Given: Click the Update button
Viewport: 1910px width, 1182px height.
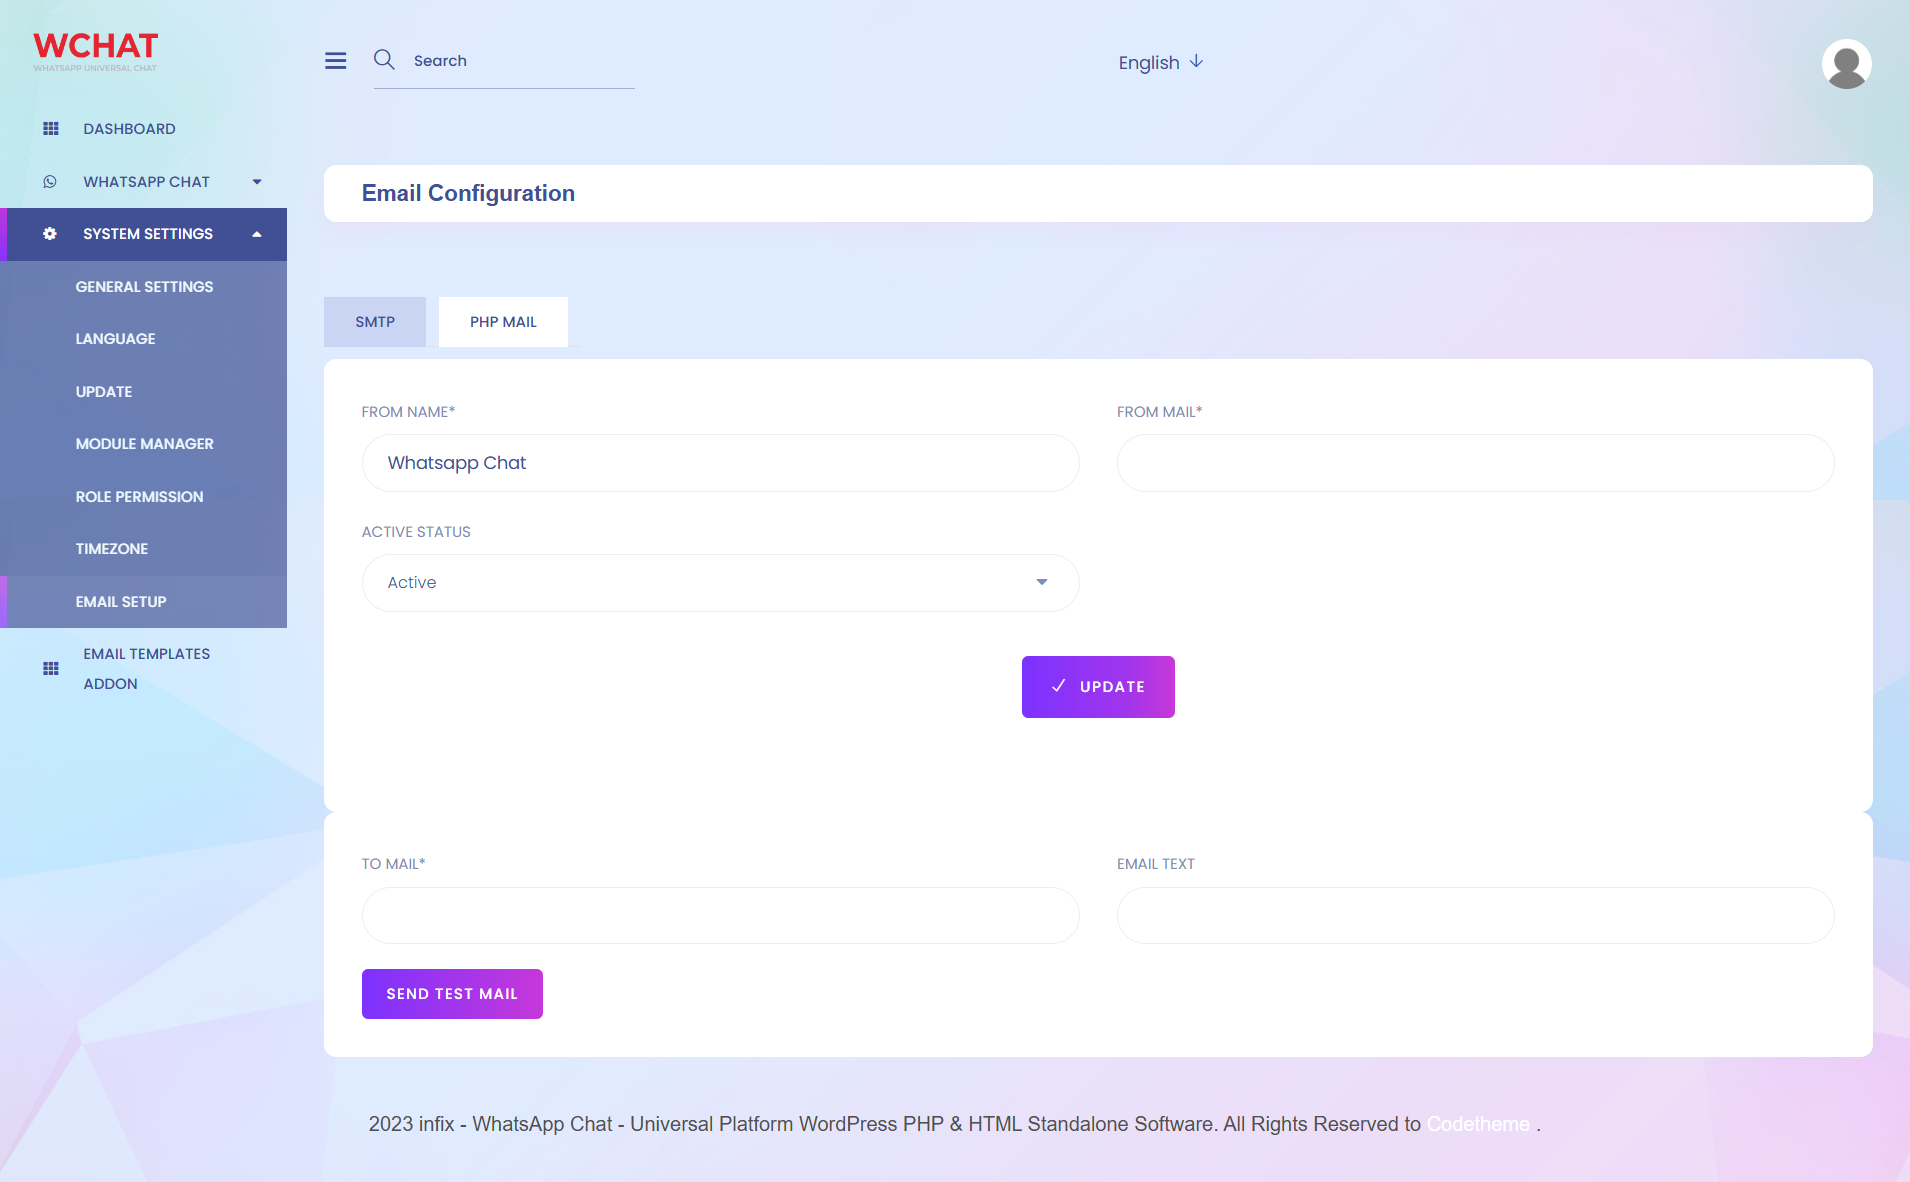Looking at the screenshot, I should [x=1098, y=687].
